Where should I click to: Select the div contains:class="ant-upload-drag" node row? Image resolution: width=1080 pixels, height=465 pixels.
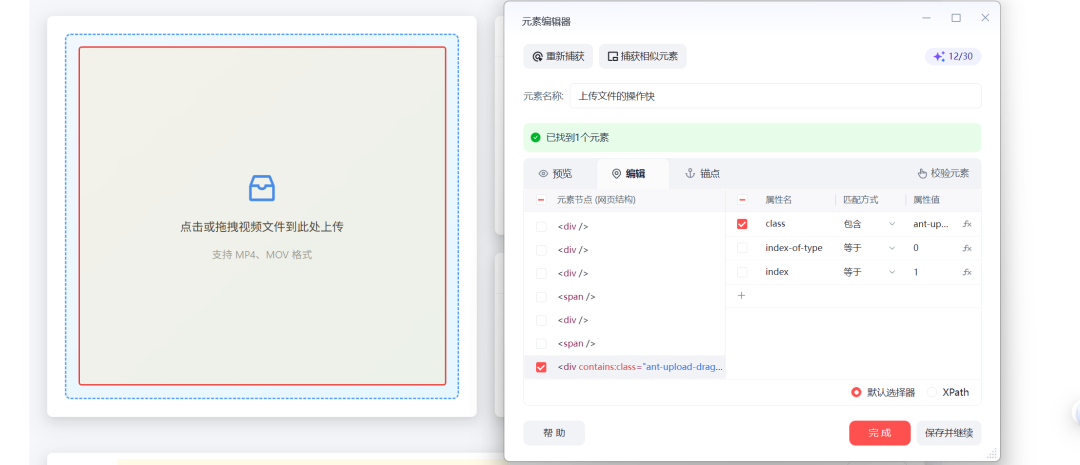[x=625, y=367]
